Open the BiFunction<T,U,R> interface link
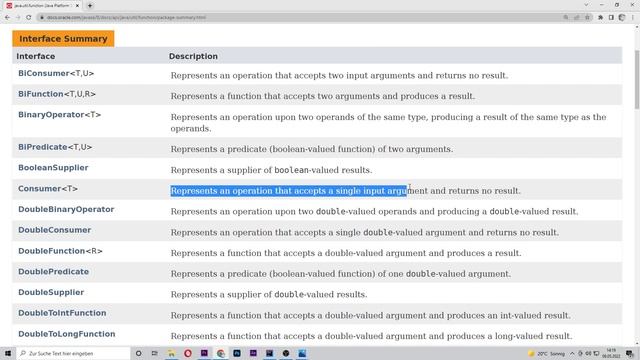 pyautogui.click(x=57, y=94)
